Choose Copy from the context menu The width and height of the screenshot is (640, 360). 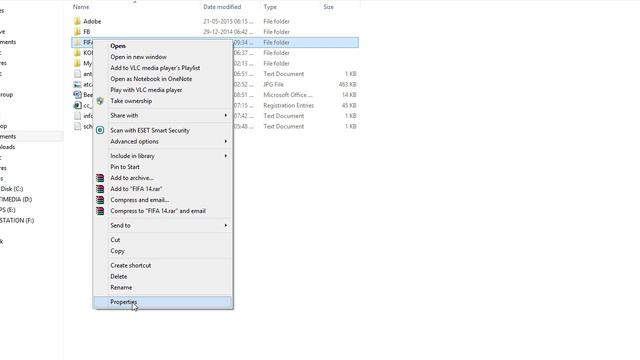117,251
